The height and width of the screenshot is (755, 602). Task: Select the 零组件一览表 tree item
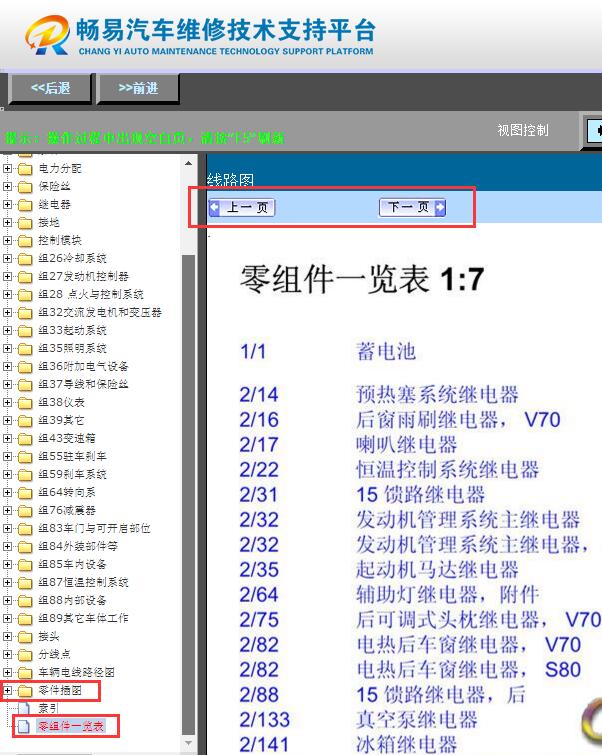[71, 726]
